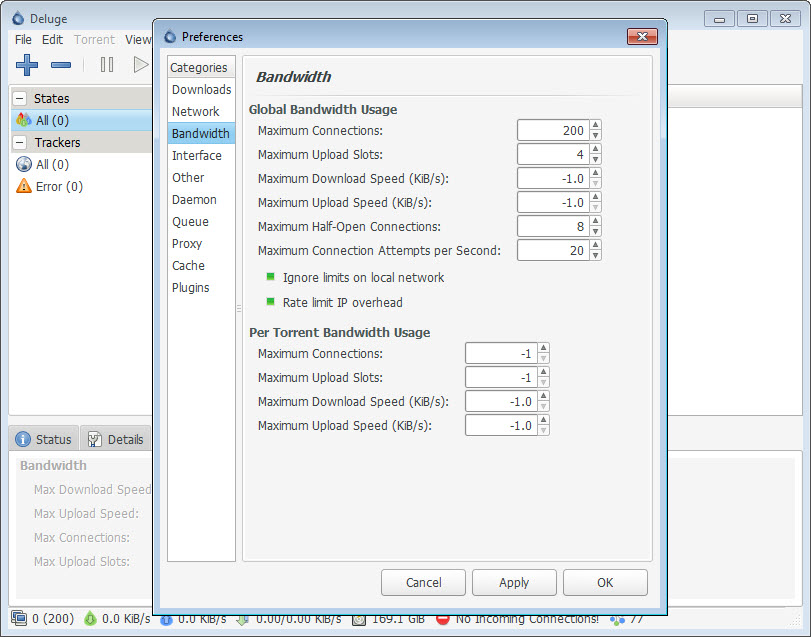Open the Other category

pos(201,177)
